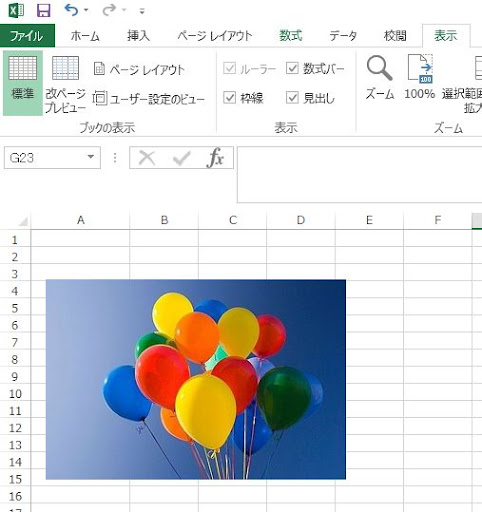Click the formula bar cancel X

147,158
